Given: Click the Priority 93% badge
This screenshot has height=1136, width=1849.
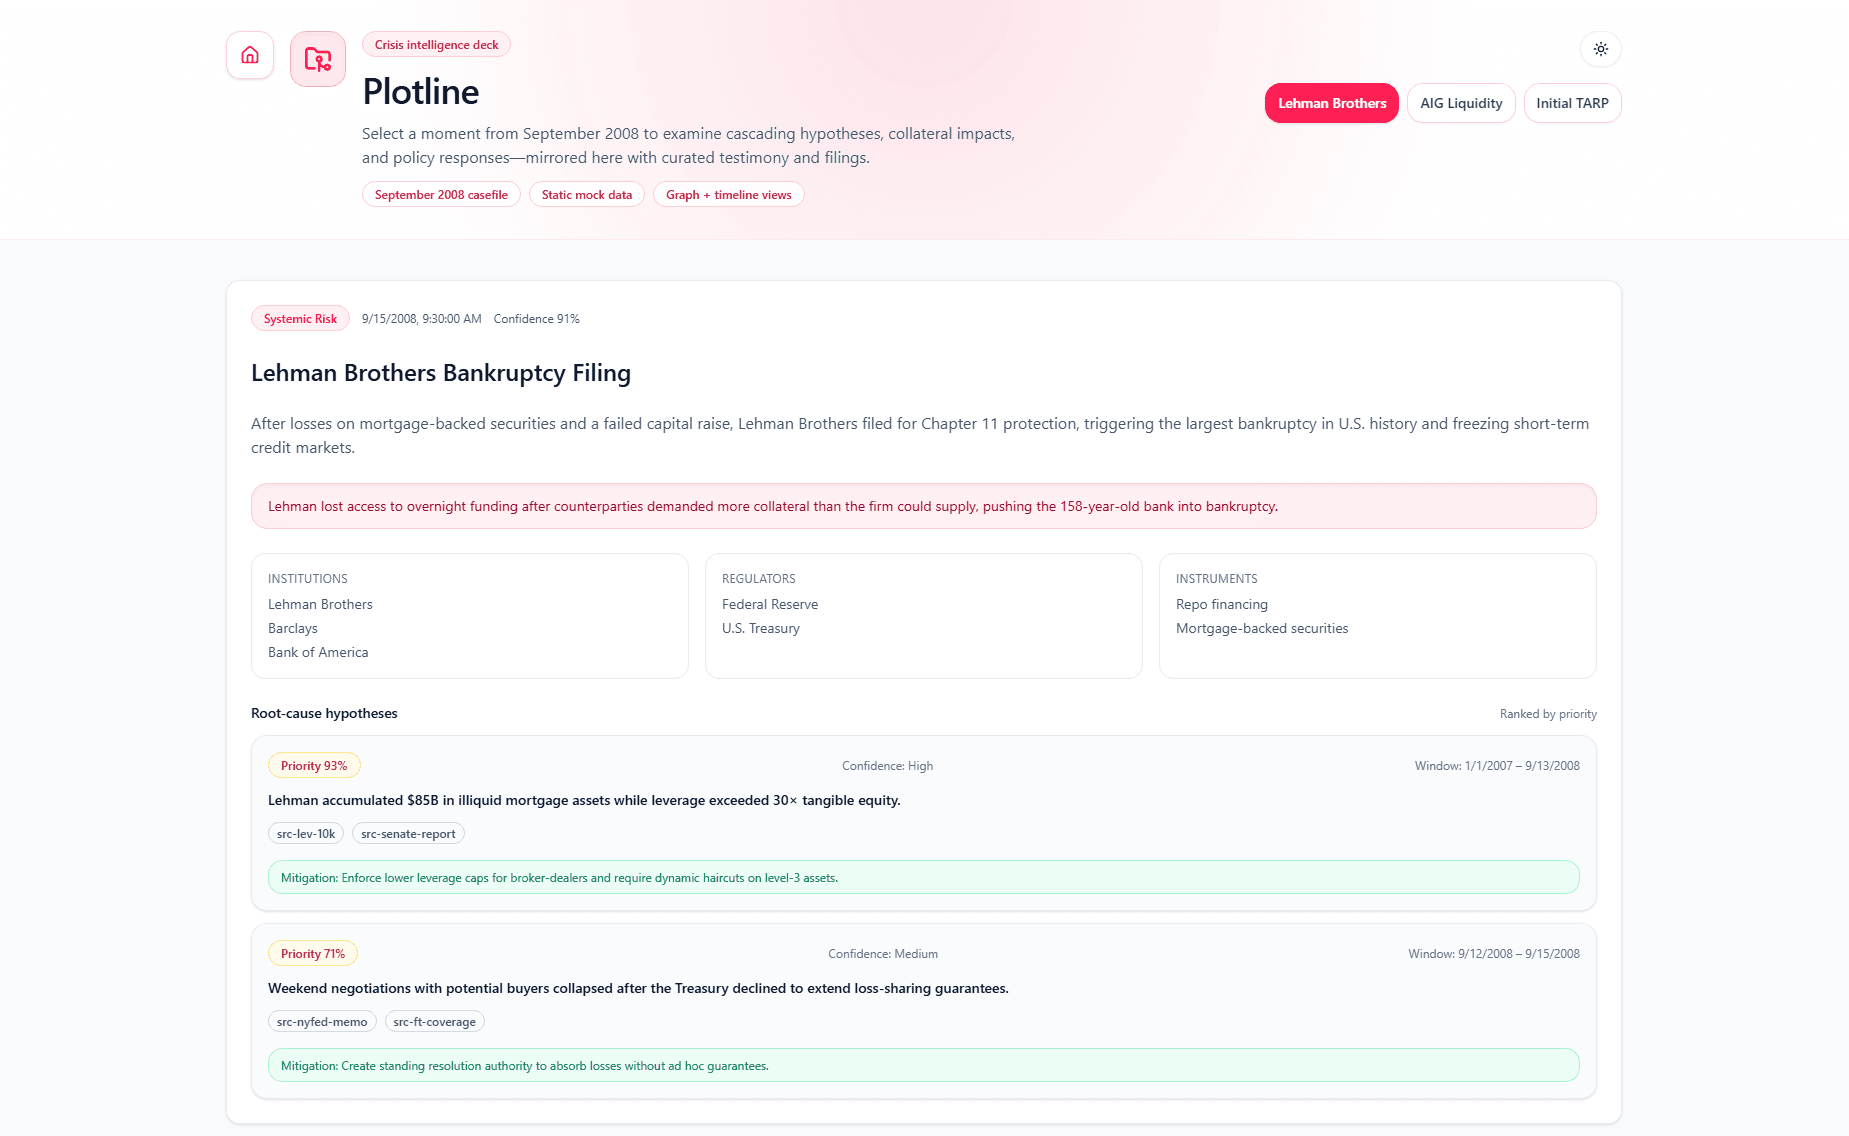Looking at the screenshot, I should (313, 765).
